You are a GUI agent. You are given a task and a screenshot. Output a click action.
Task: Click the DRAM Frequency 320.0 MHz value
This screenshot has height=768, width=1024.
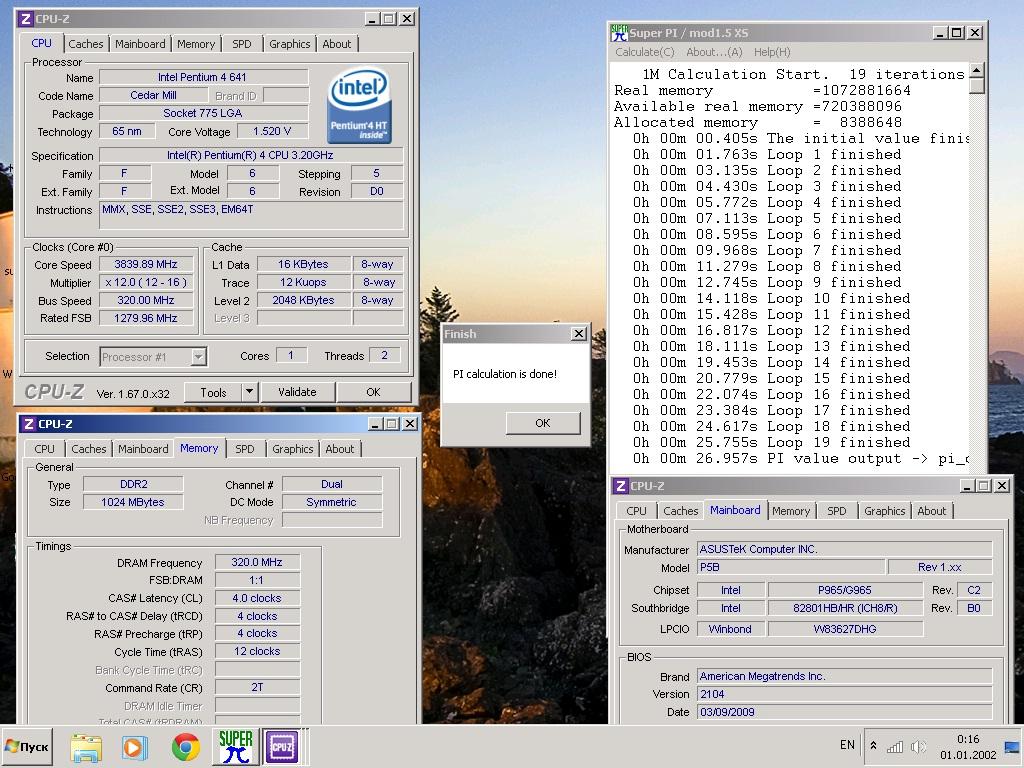click(257, 562)
